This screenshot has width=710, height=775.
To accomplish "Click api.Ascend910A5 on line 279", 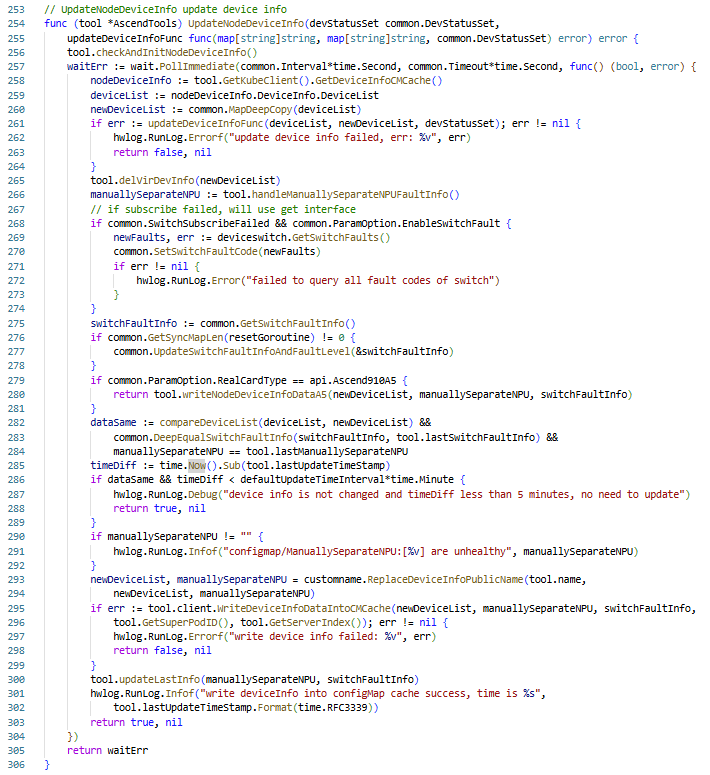I will click(x=353, y=381).
